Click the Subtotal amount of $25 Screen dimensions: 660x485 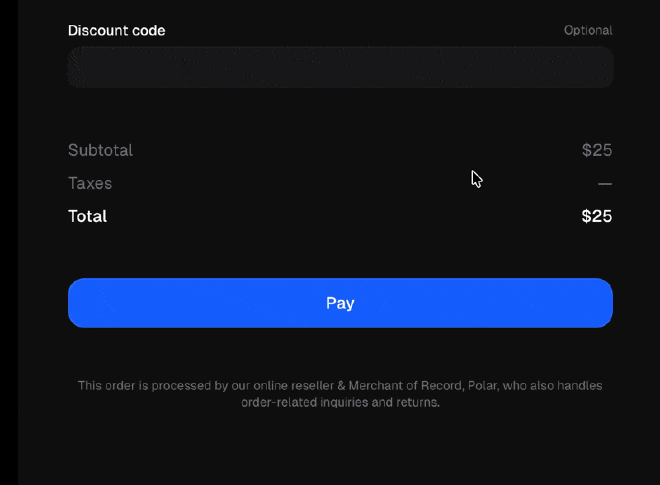tap(596, 150)
